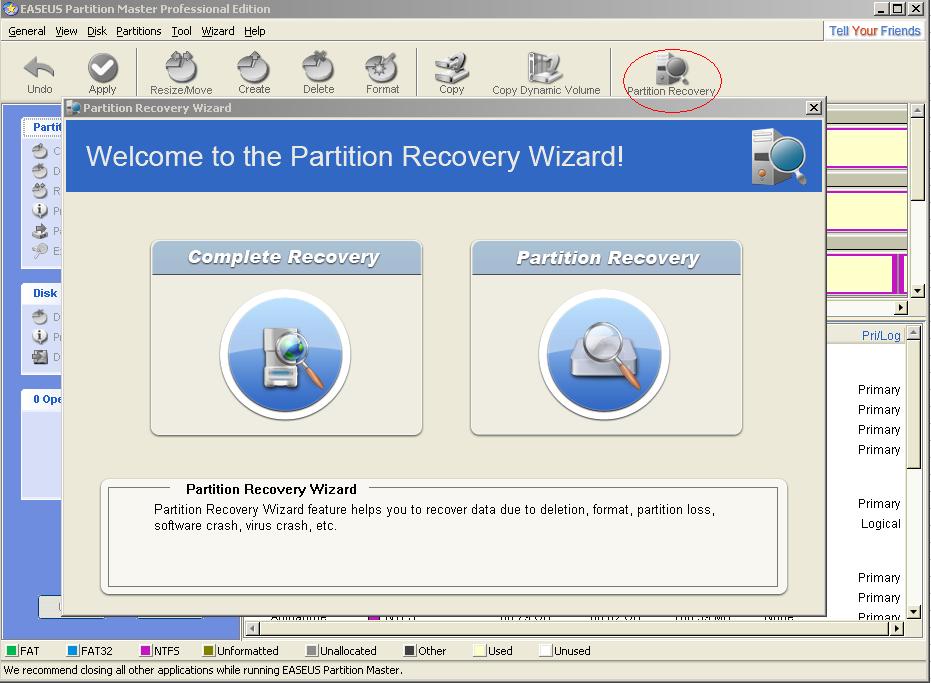Click last icon in Disk side panel
Screen dimensions: 931x683
click(x=40, y=356)
